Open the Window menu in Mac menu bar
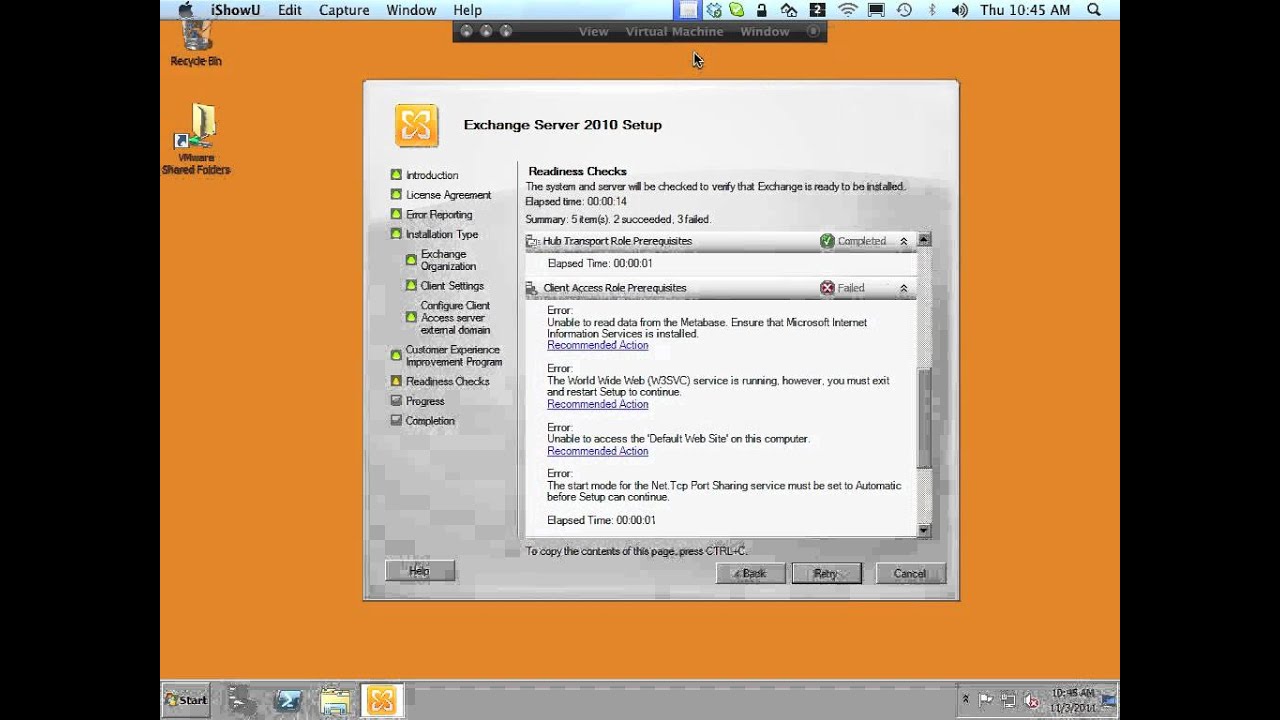This screenshot has width=1280, height=720. tap(411, 10)
